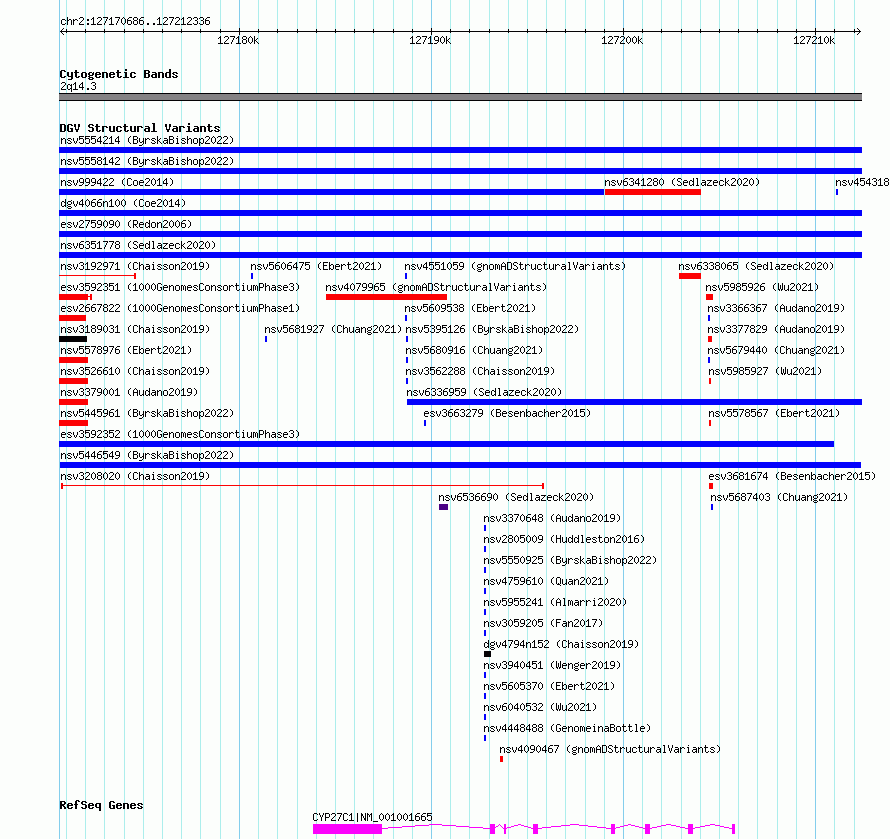Click the blue nsv6336959 (Sedlazeck2020) bar
Screen dimensions: 890x839
[635, 402]
